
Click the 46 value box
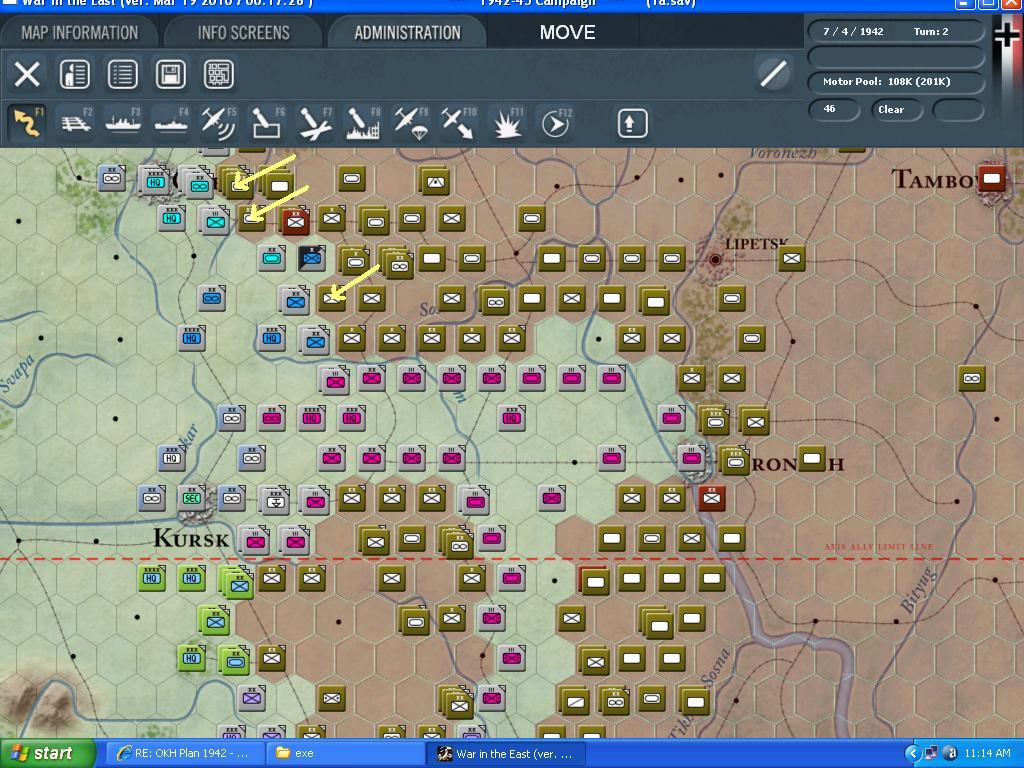click(x=834, y=110)
